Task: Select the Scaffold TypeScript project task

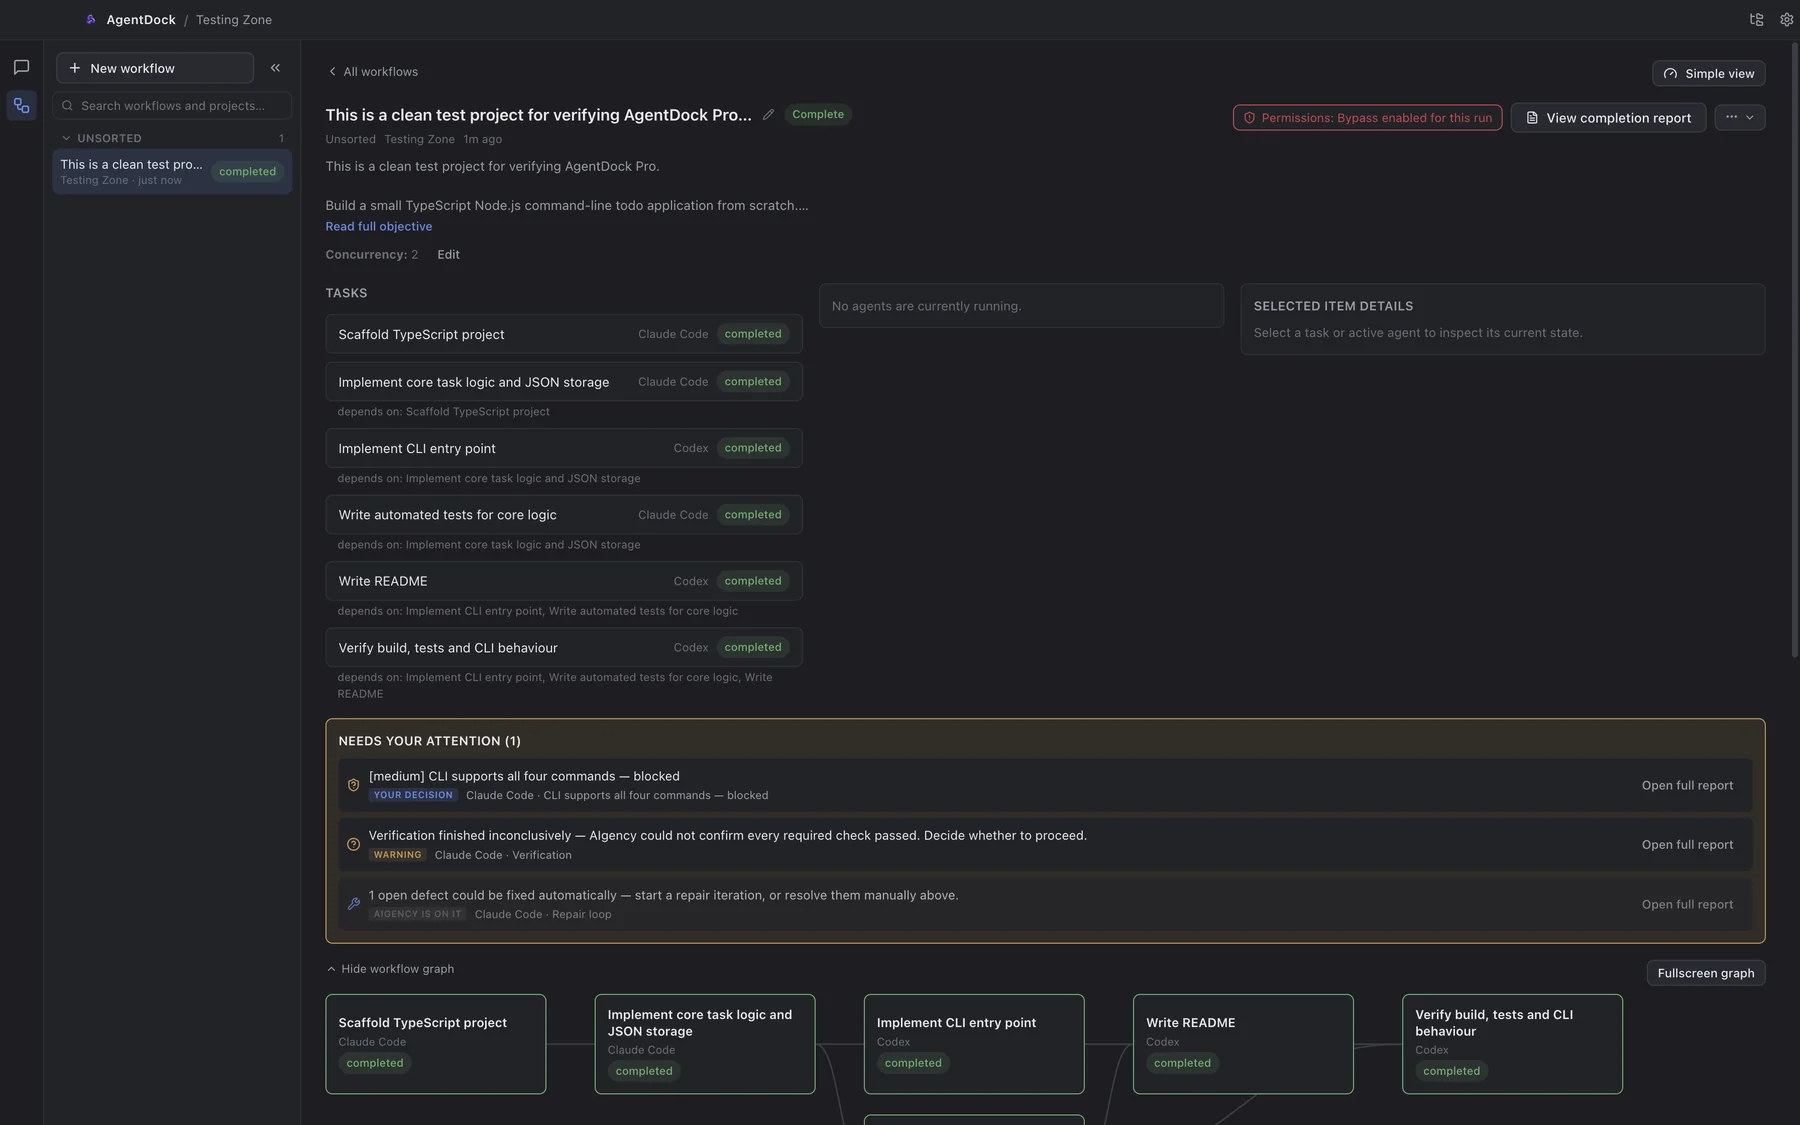Action: 564,334
